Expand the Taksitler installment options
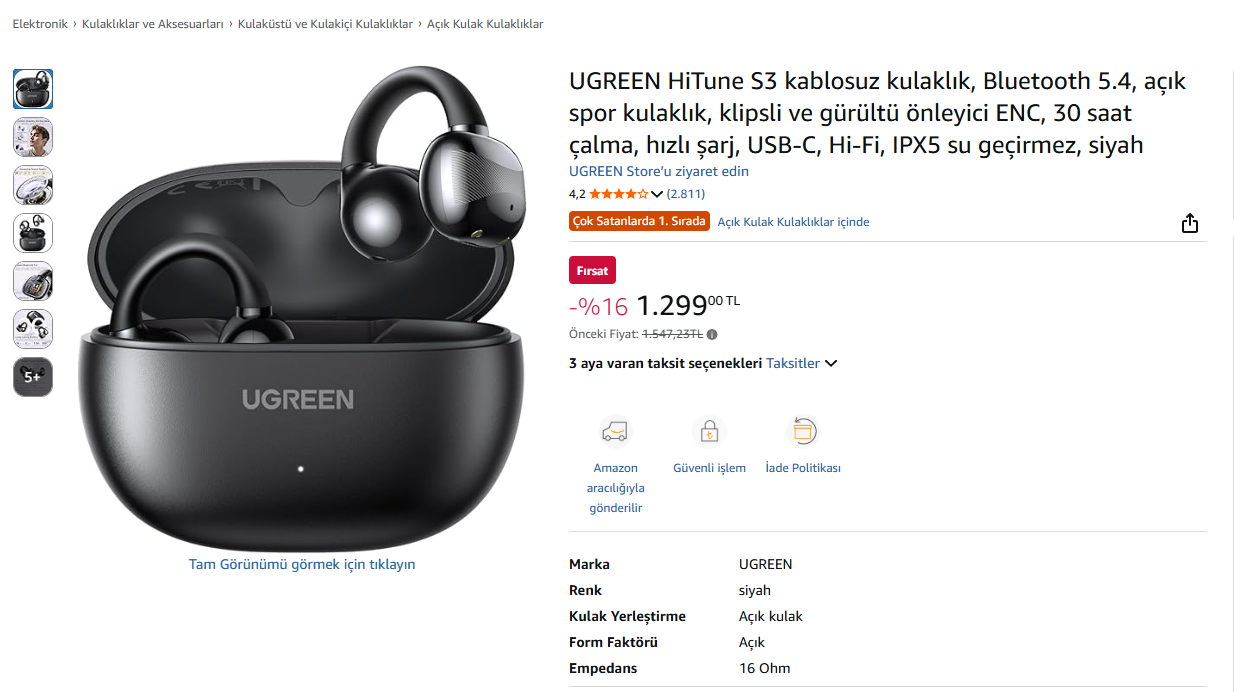This screenshot has height=692, width=1234. (802, 363)
